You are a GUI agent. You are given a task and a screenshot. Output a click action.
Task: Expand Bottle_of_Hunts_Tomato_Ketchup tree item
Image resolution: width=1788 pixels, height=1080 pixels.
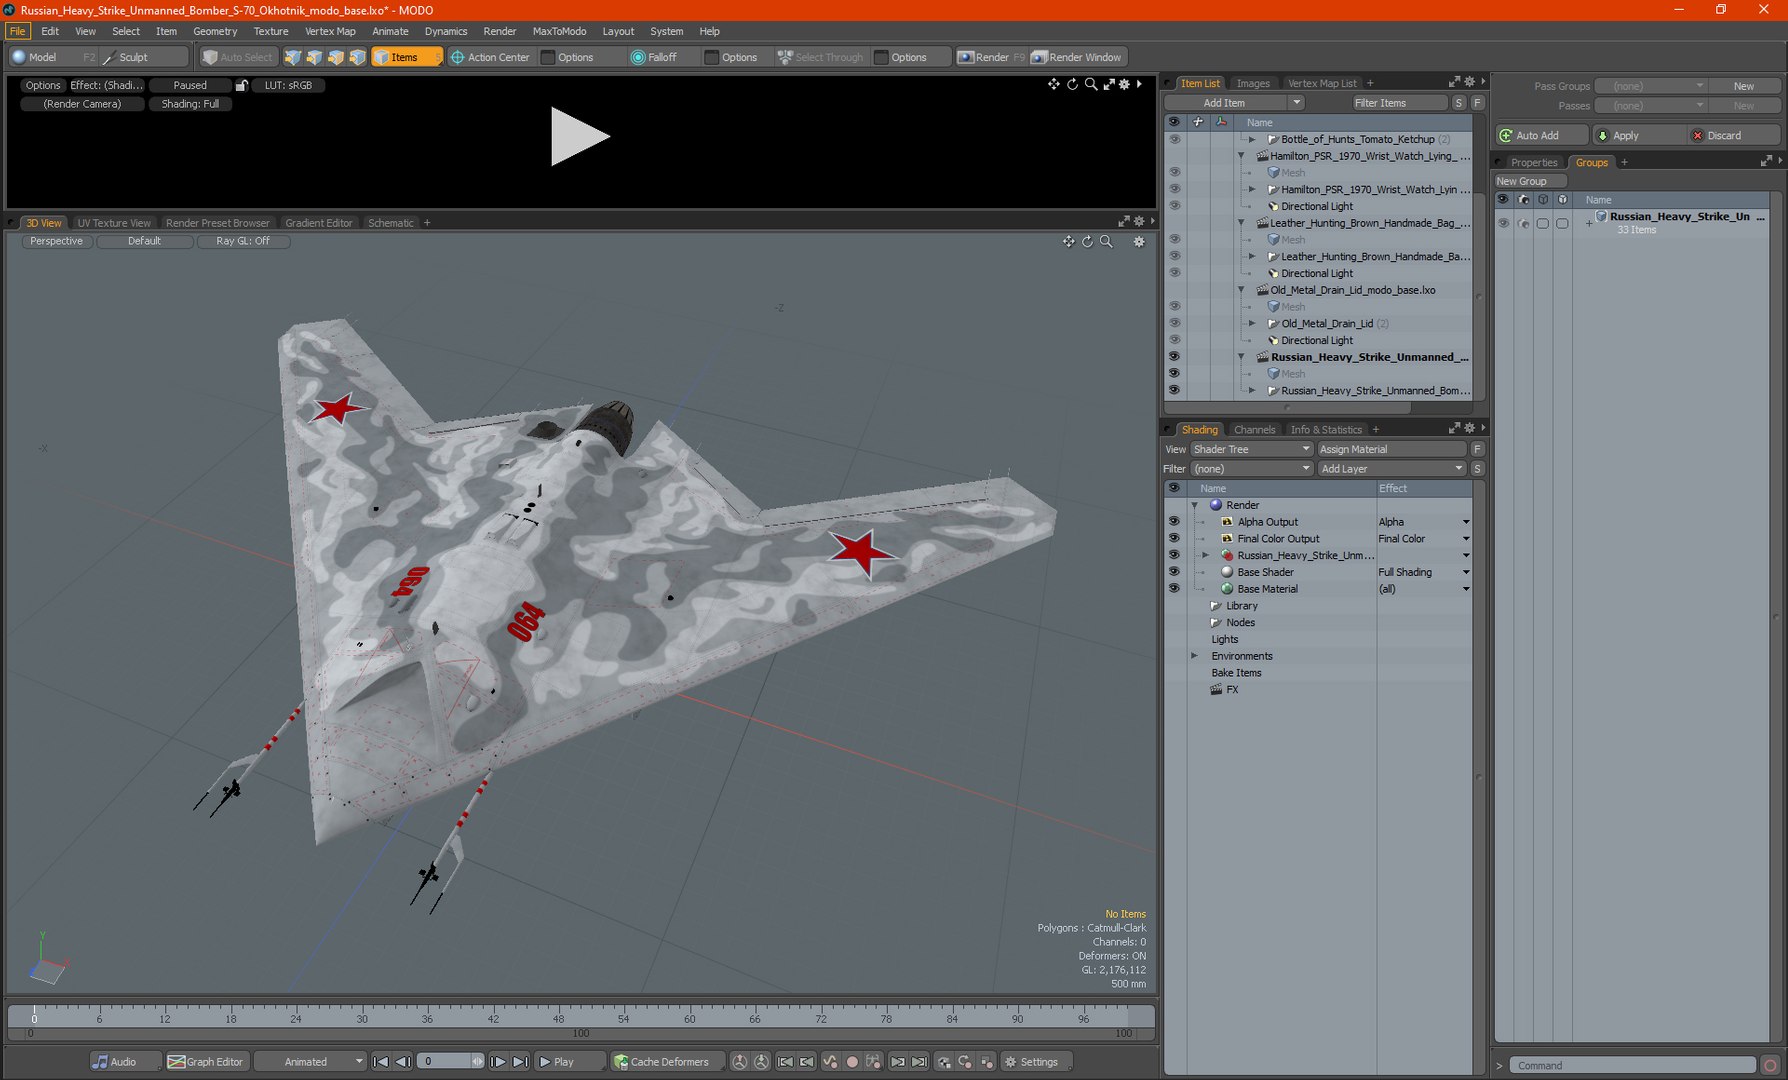coord(1252,139)
